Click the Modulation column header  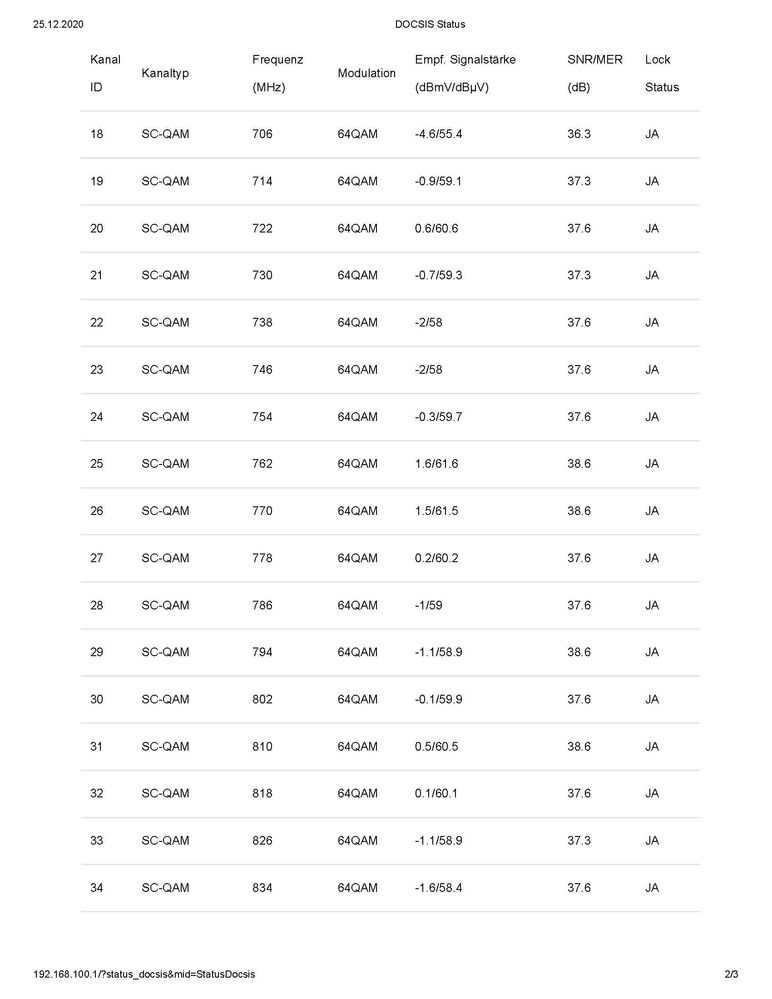click(x=367, y=74)
